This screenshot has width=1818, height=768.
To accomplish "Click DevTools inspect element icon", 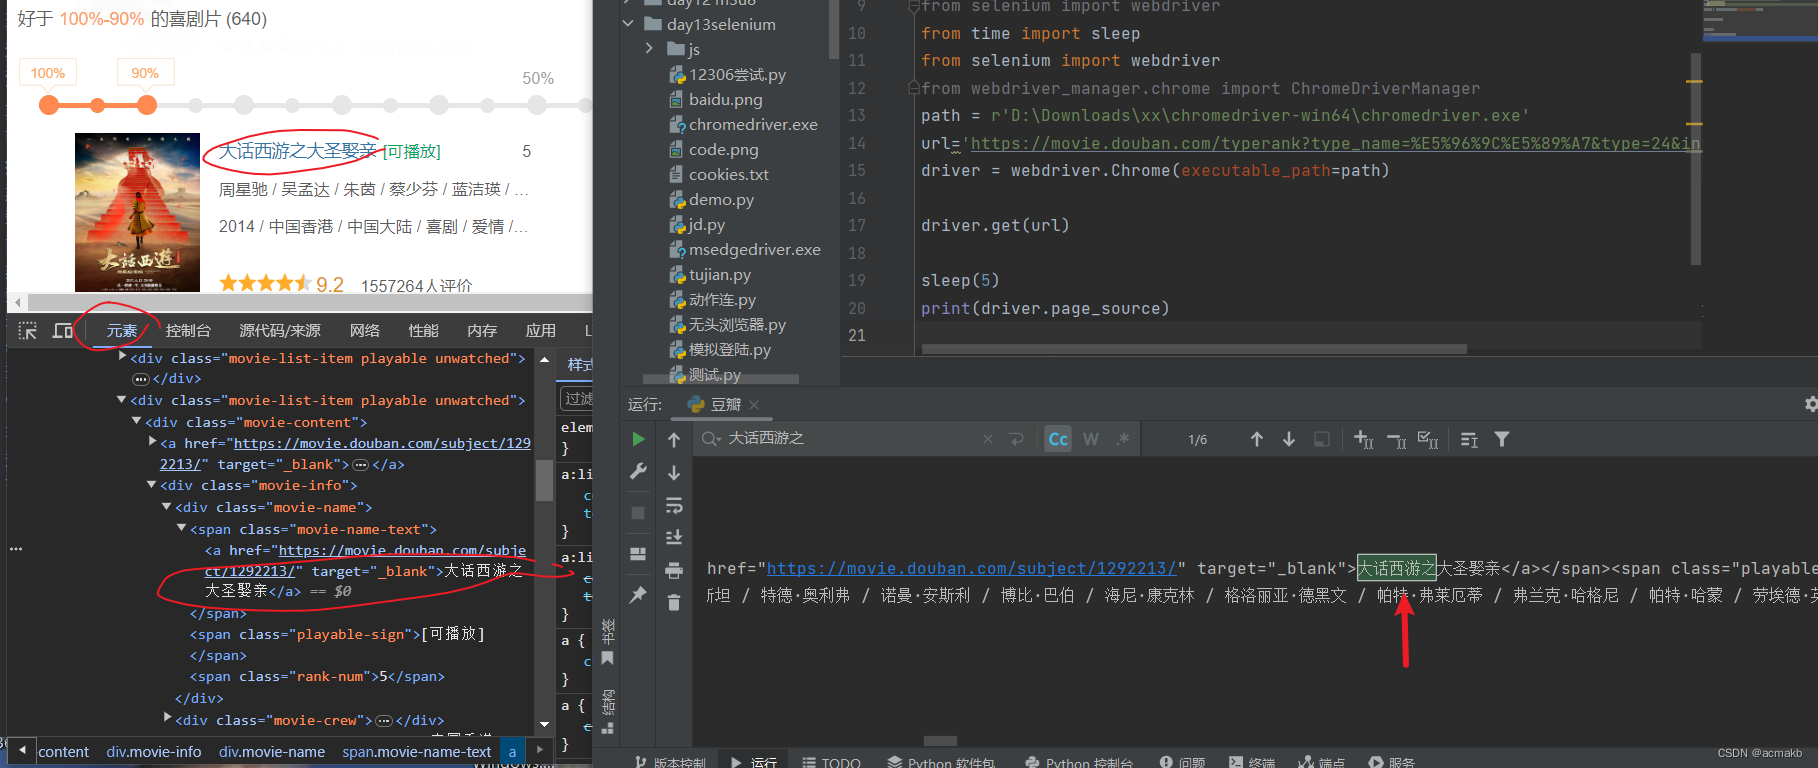I will click(x=28, y=331).
